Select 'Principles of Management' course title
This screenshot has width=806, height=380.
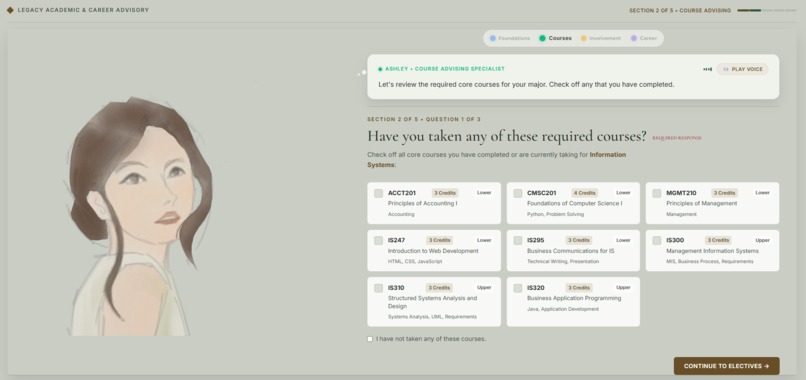701,204
